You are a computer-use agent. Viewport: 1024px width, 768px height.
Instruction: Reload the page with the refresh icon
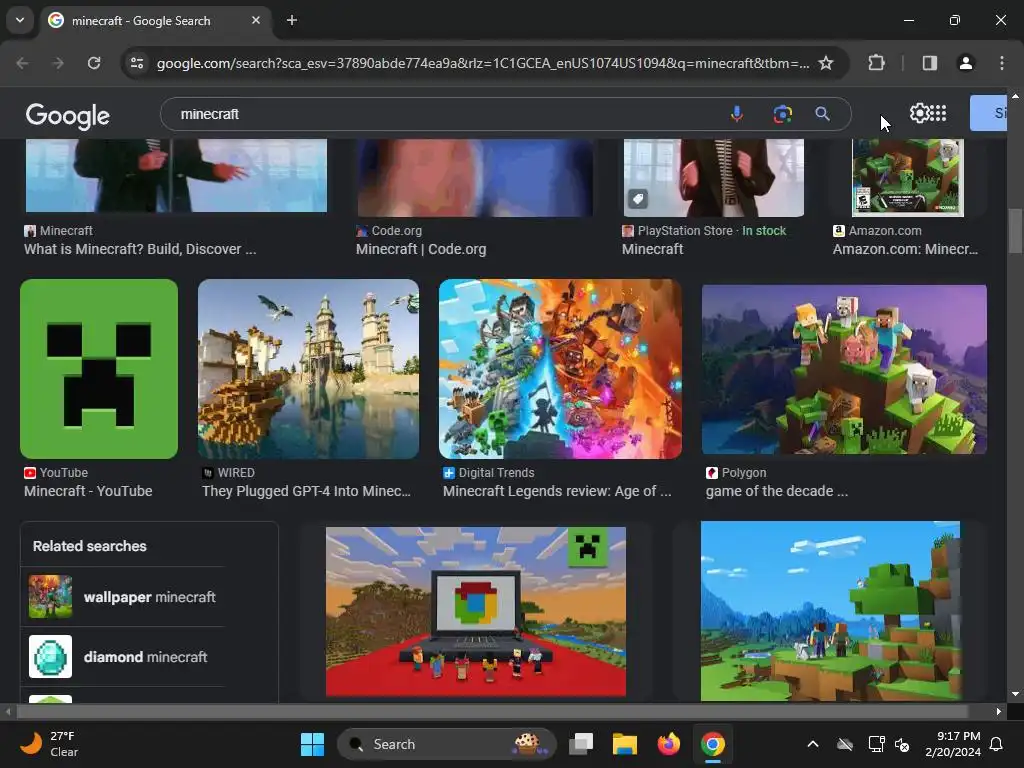coord(94,63)
